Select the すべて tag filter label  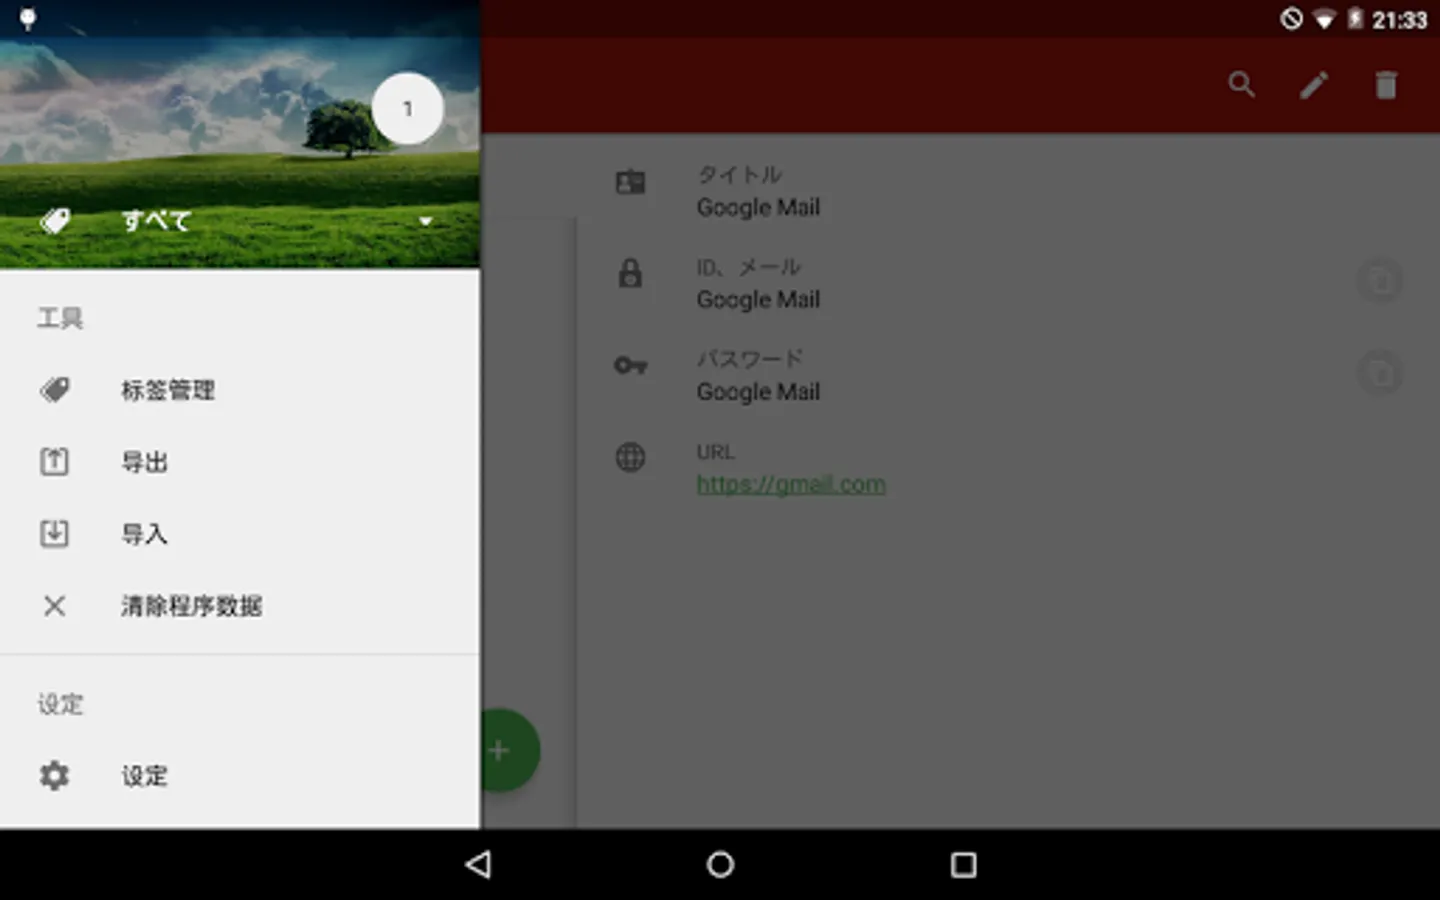(156, 221)
